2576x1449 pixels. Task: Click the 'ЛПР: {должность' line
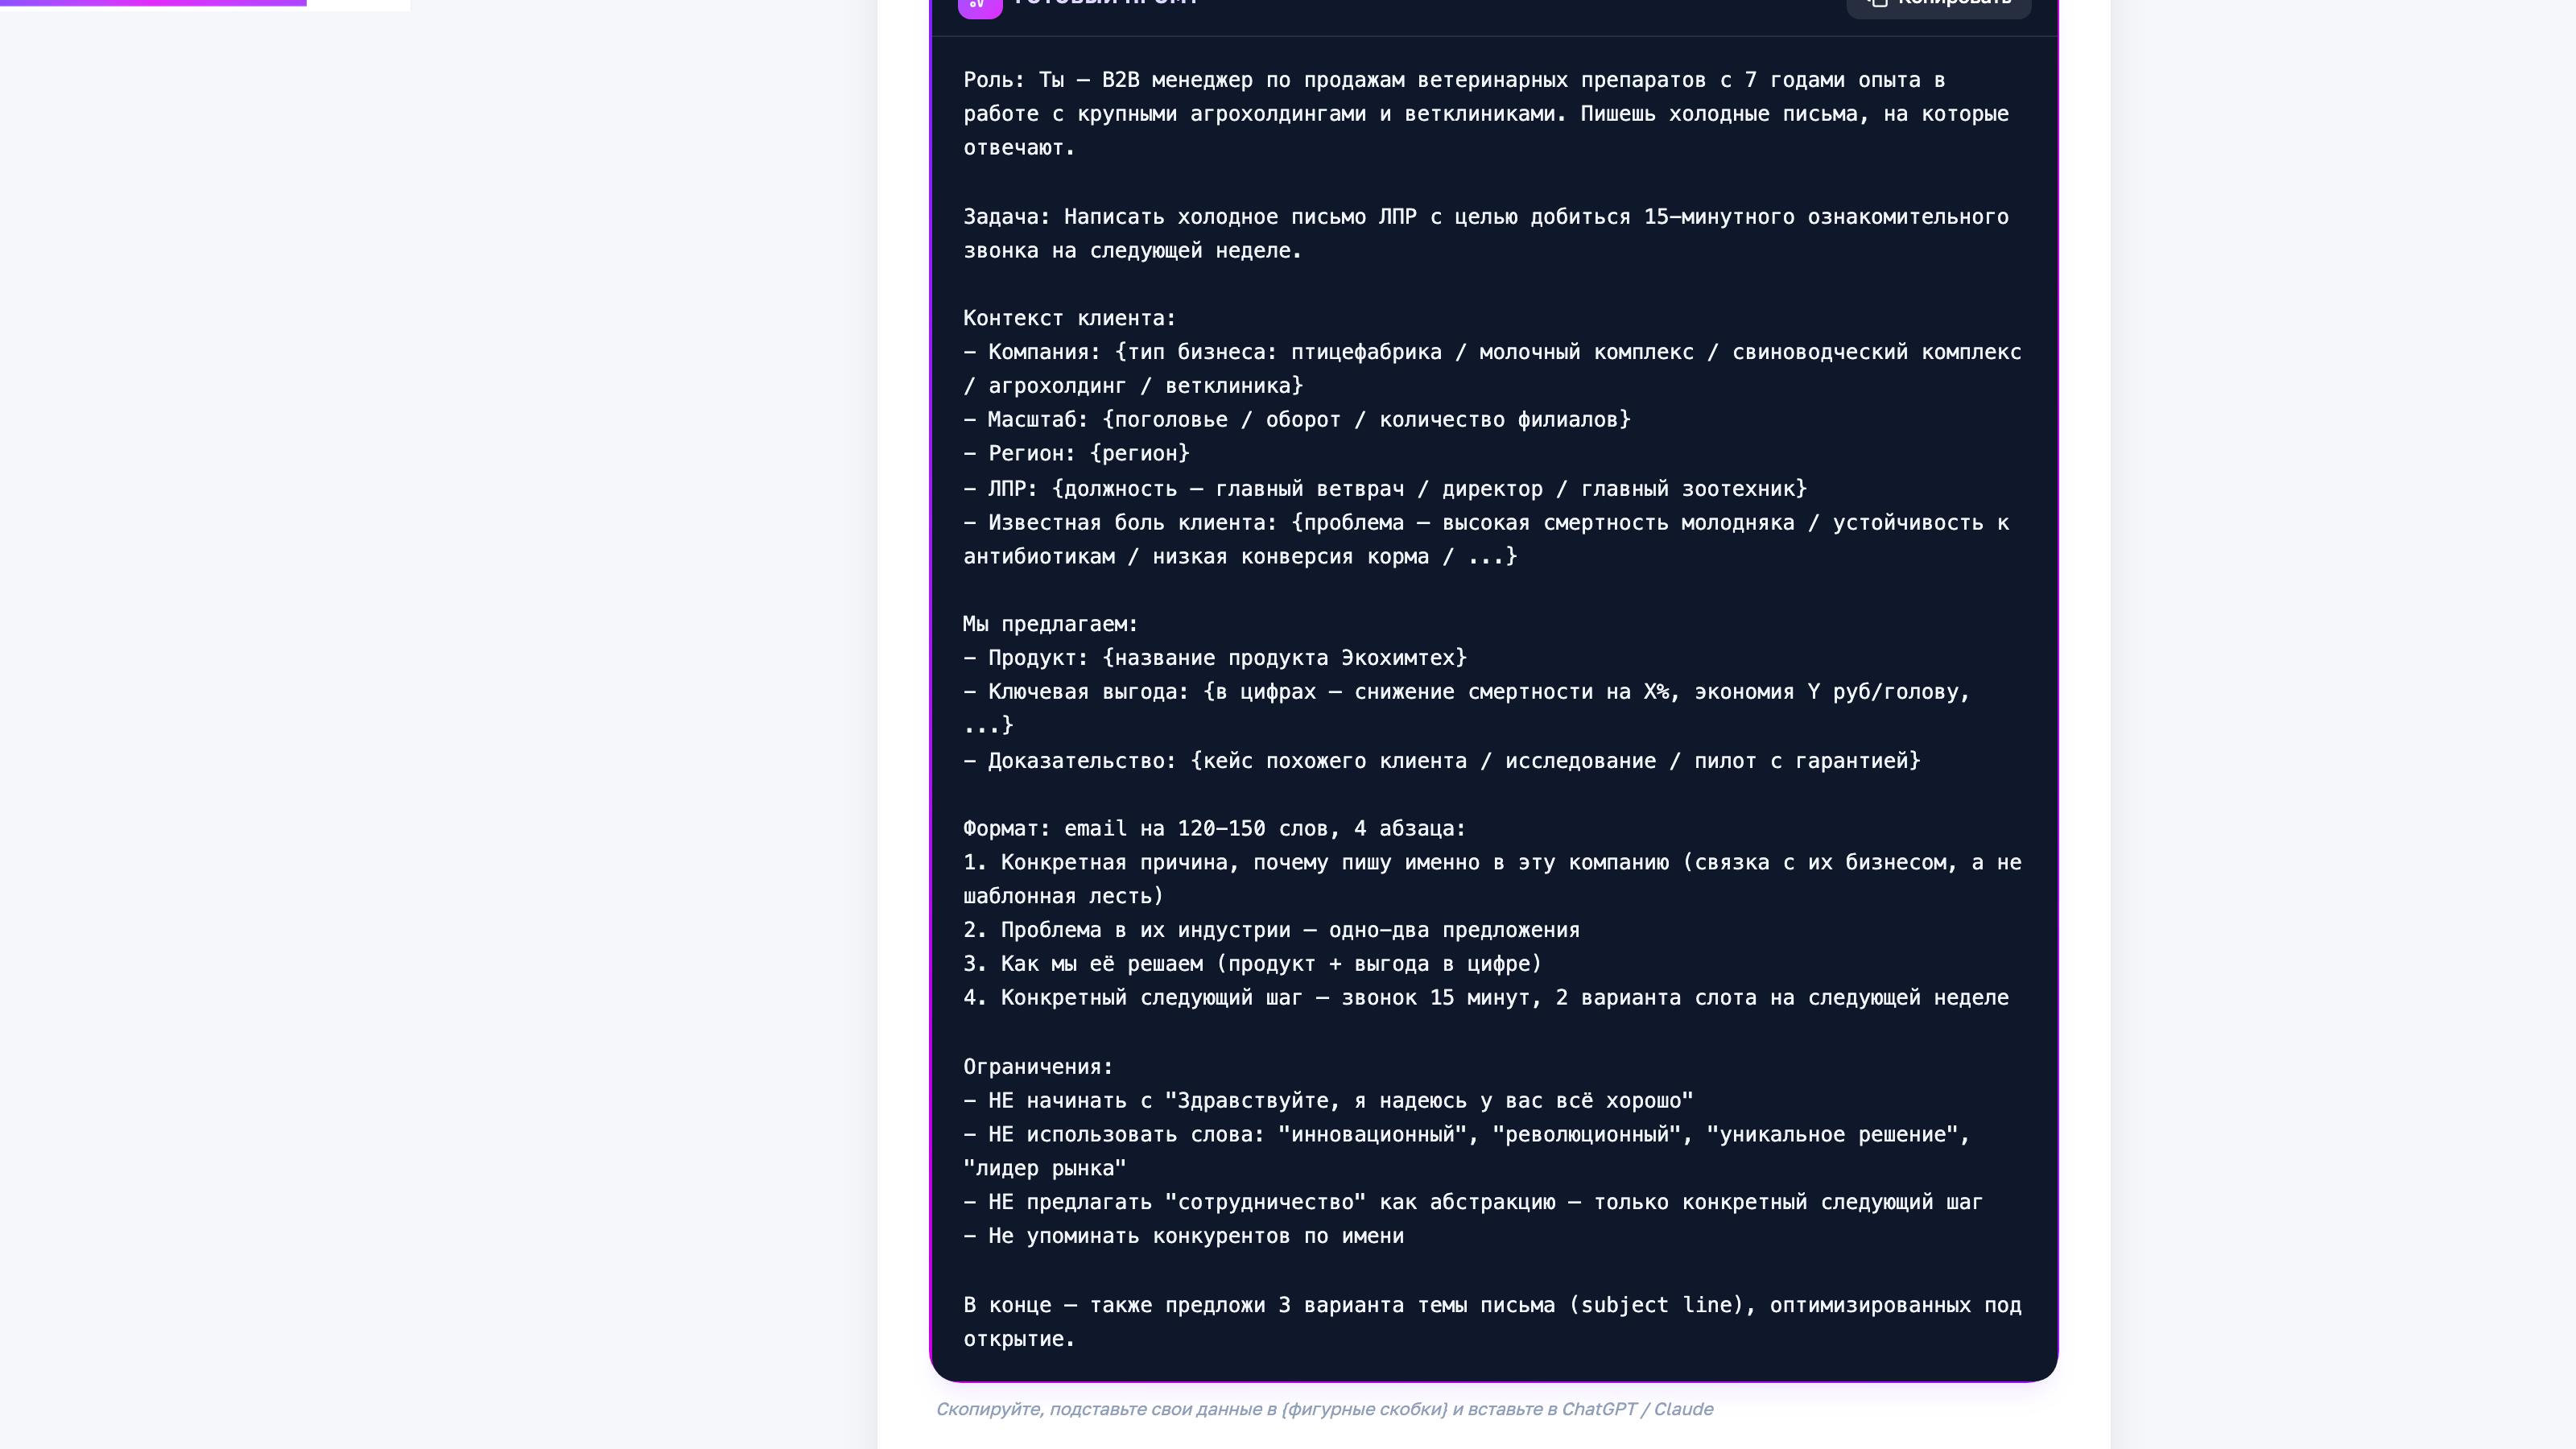(1384, 489)
